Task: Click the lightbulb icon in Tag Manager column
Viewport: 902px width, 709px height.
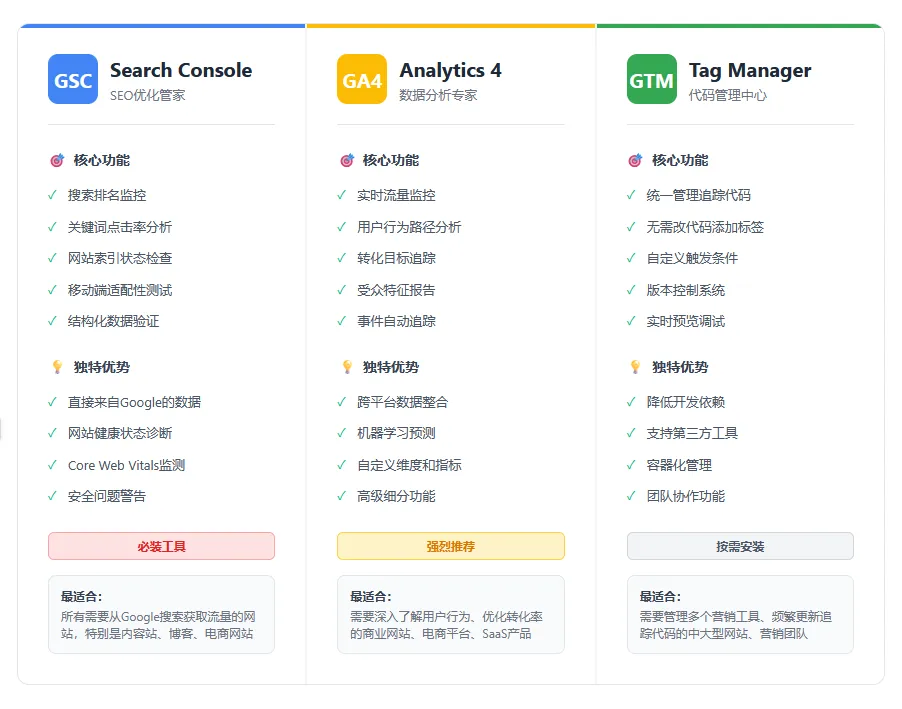Action: pyautogui.click(x=635, y=367)
